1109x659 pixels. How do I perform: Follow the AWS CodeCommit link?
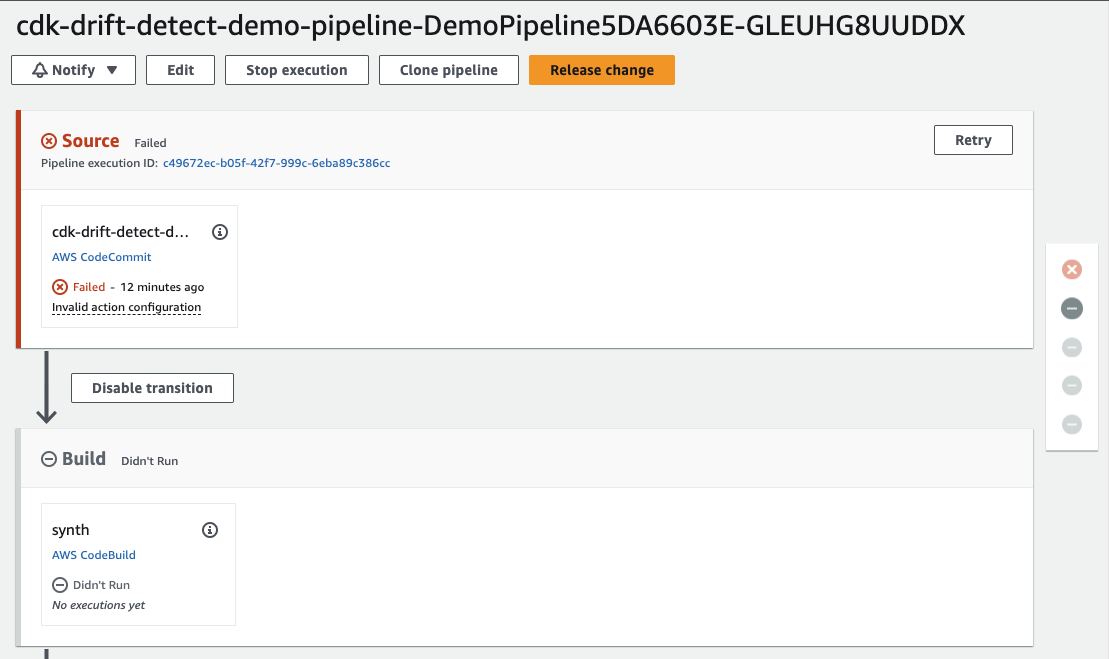[101, 257]
